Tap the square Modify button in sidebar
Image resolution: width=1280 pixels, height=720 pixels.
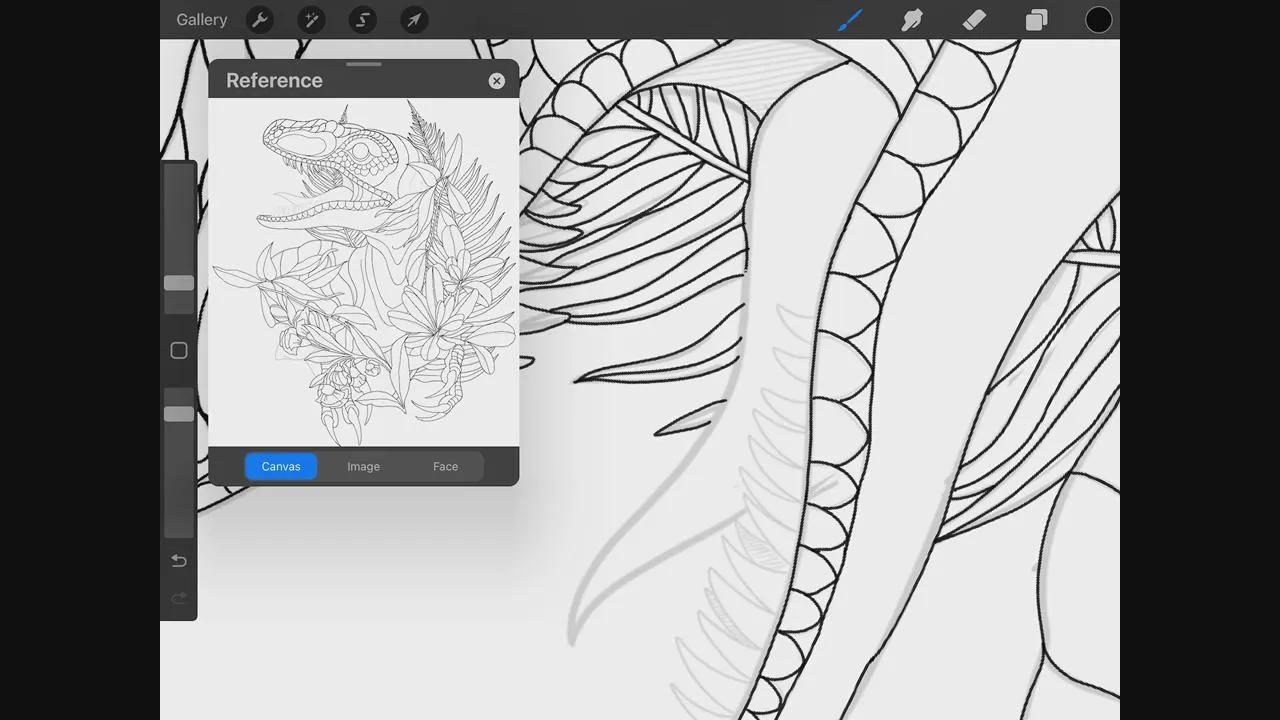(179, 351)
